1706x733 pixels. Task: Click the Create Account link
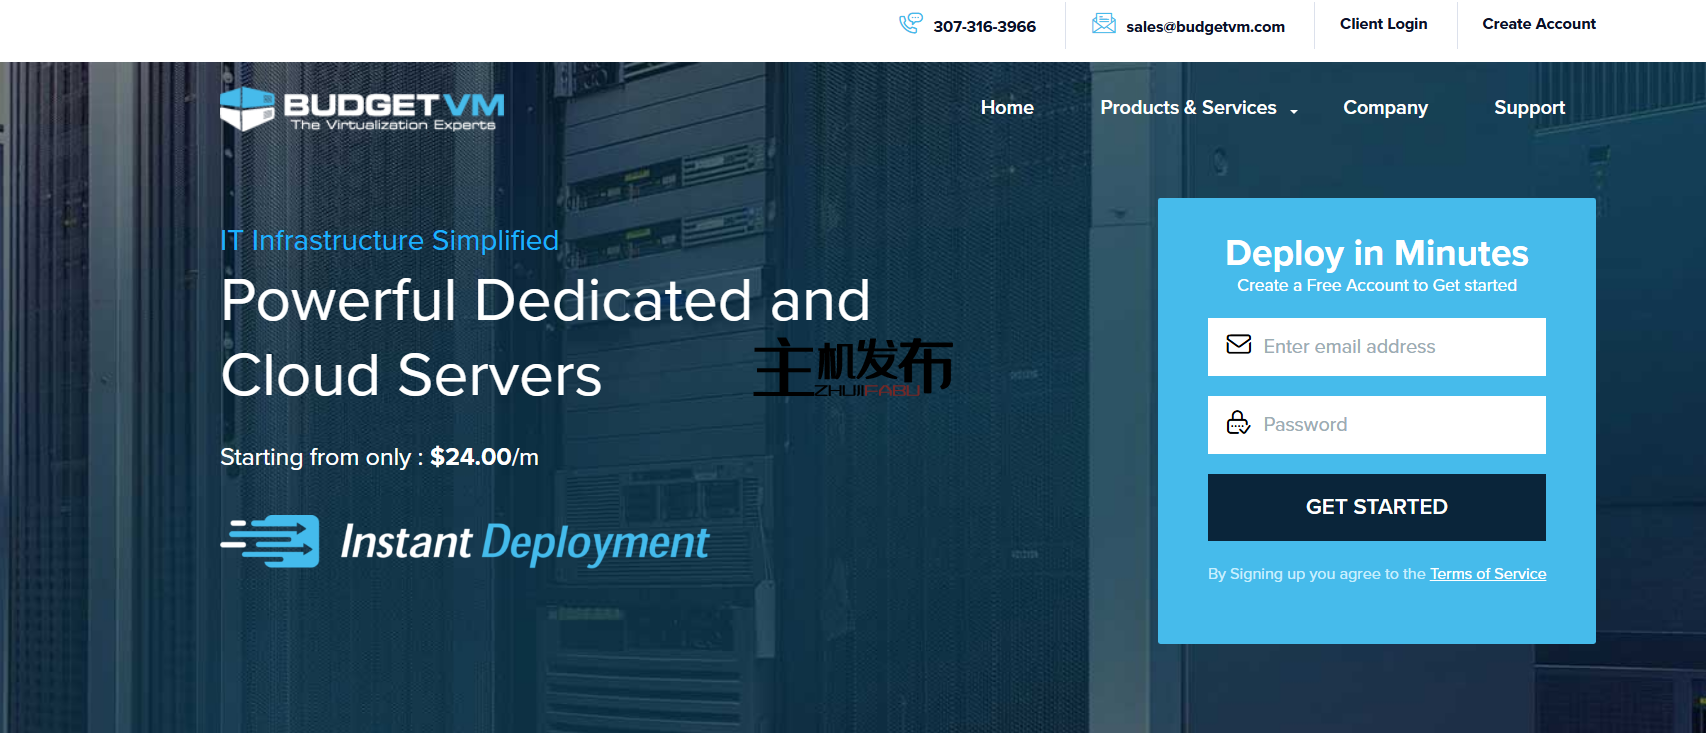(x=1538, y=24)
